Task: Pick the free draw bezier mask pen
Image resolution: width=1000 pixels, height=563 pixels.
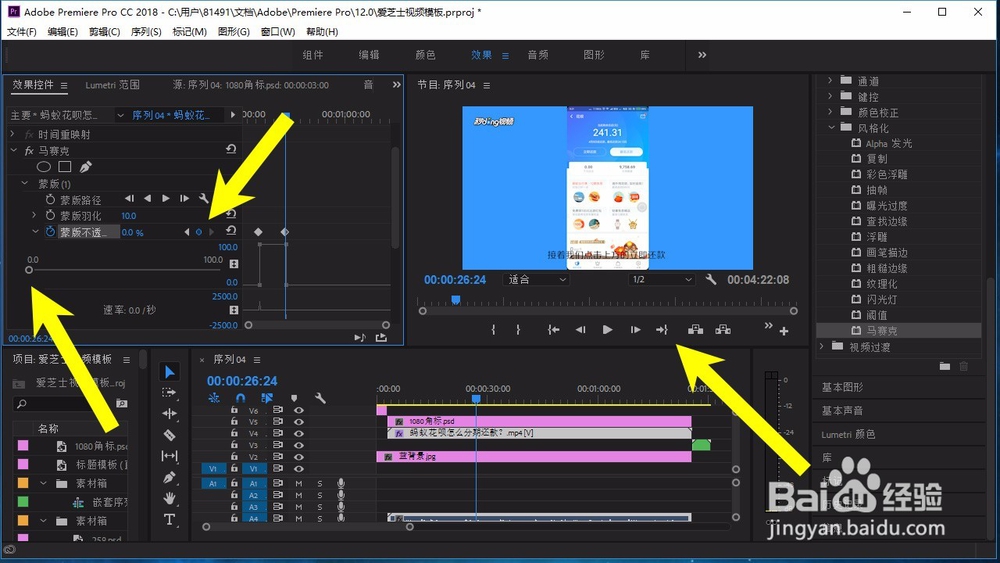Action: pos(85,167)
